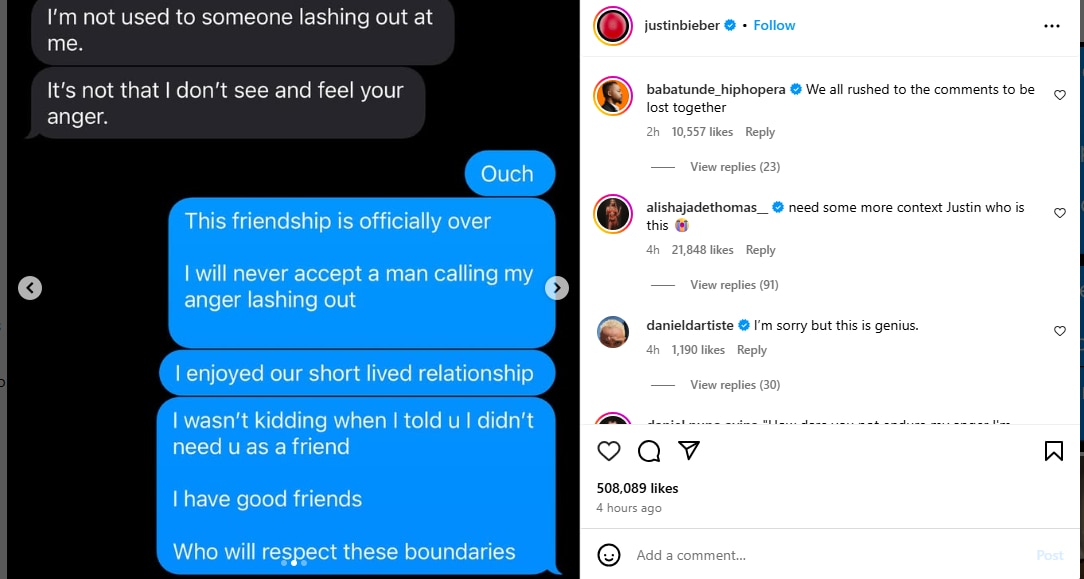Expand View replies (91)

[734, 285]
